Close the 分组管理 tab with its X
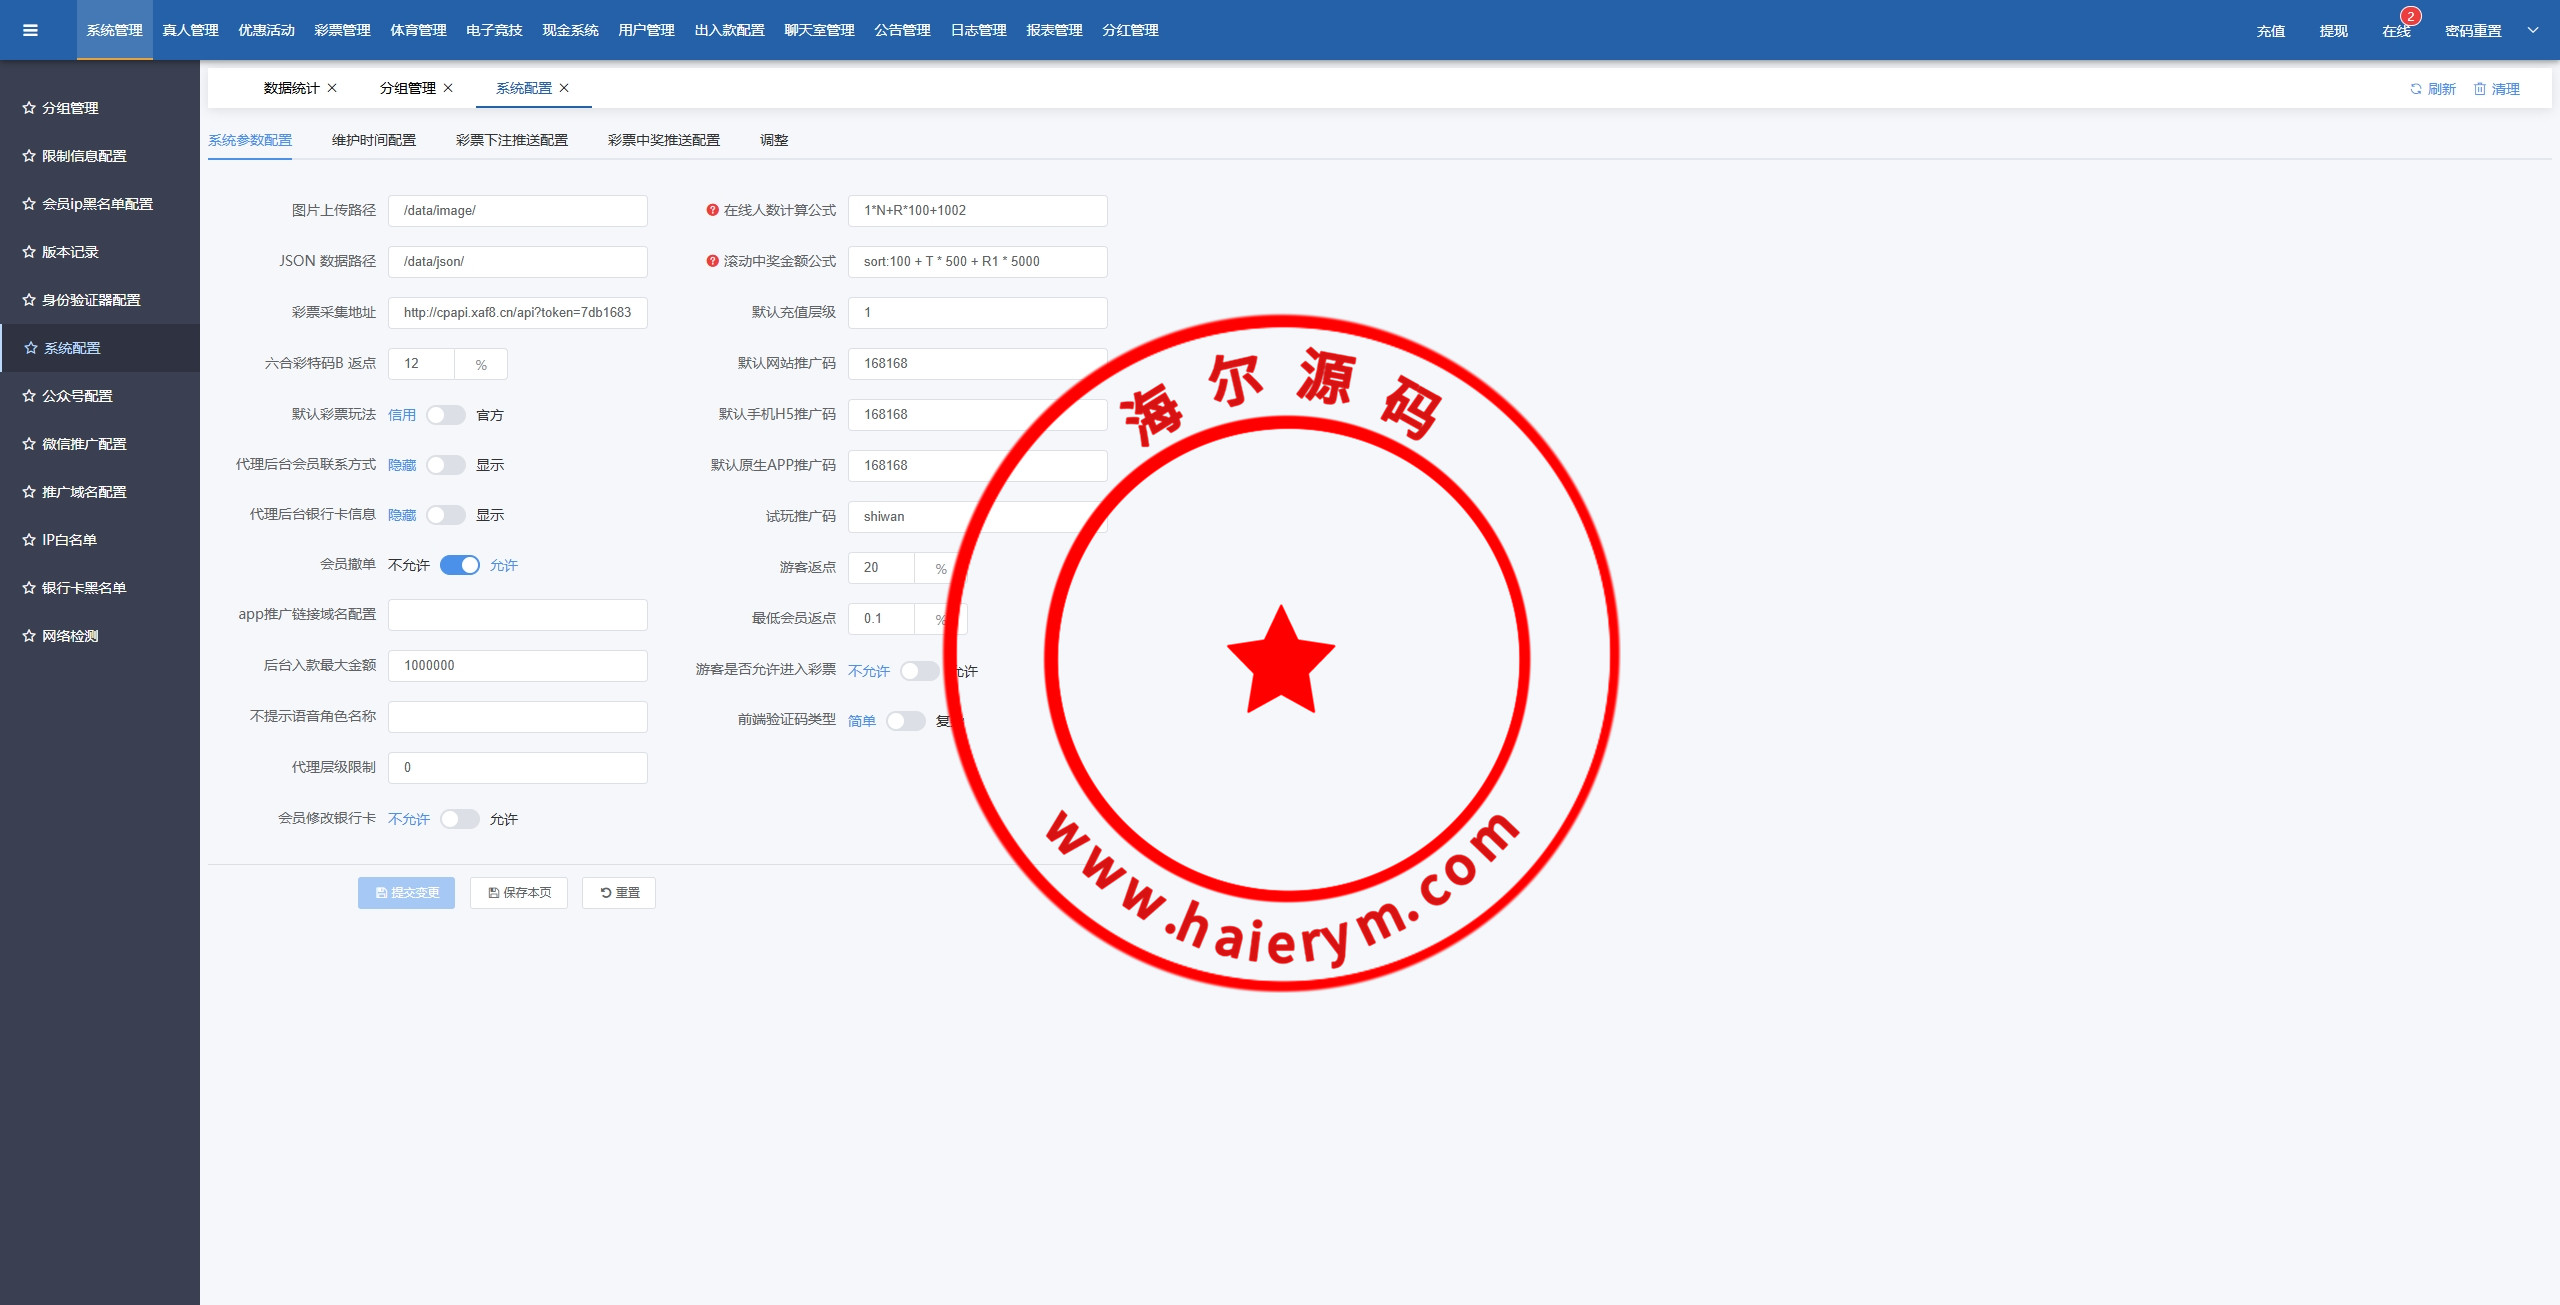This screenshot has height=1305, width=2560. point(448,88)
